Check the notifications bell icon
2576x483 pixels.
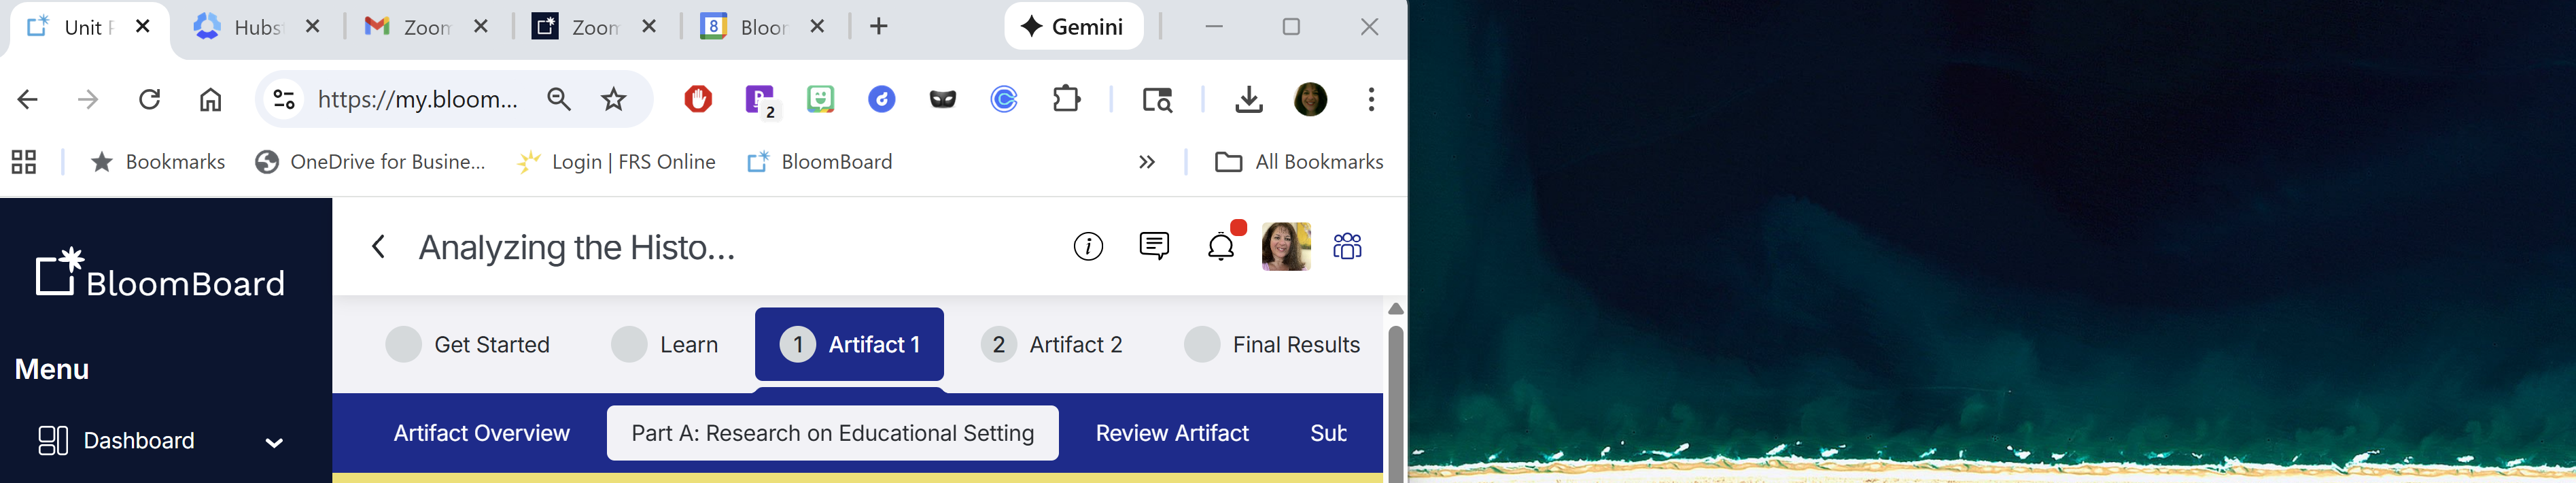click(x=1222, y=246)
